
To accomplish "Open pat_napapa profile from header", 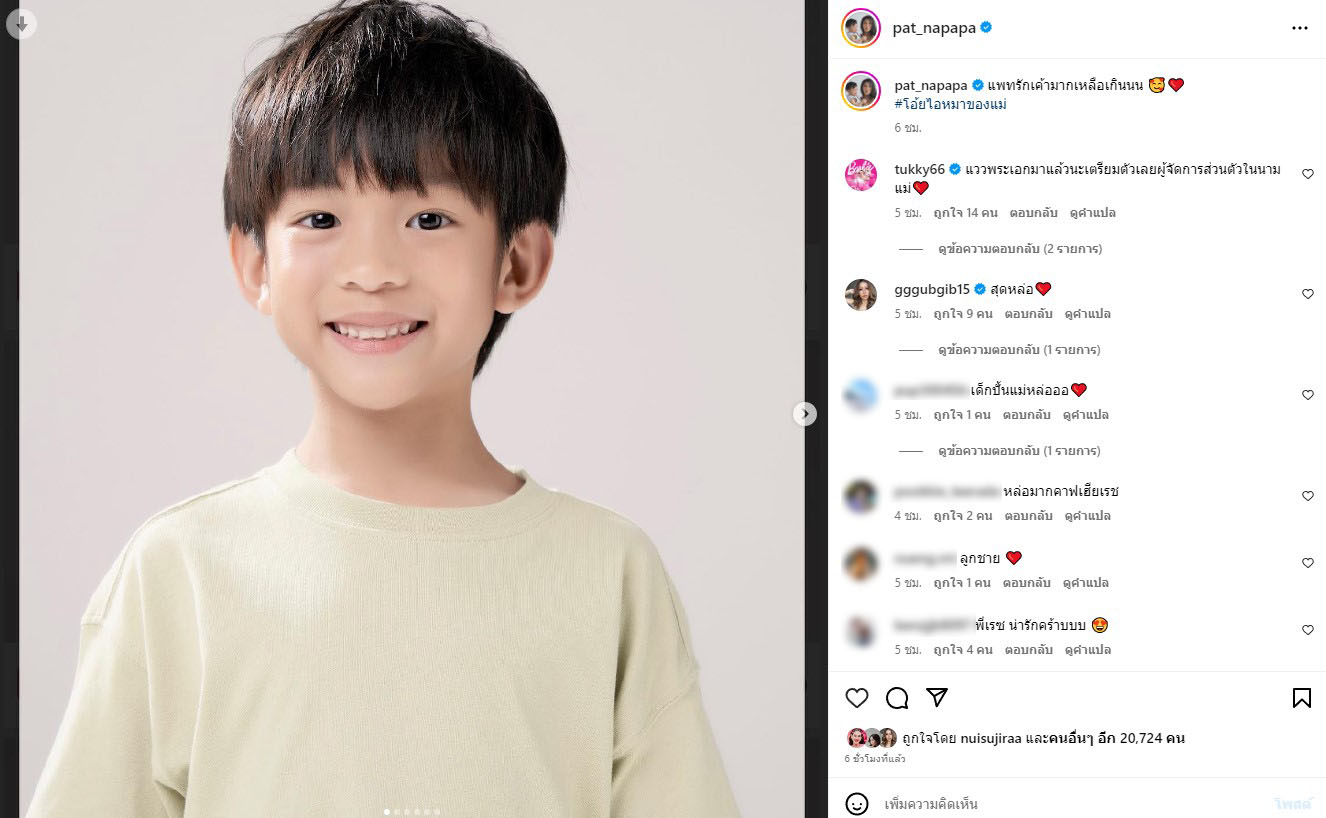I will (934, 28).
